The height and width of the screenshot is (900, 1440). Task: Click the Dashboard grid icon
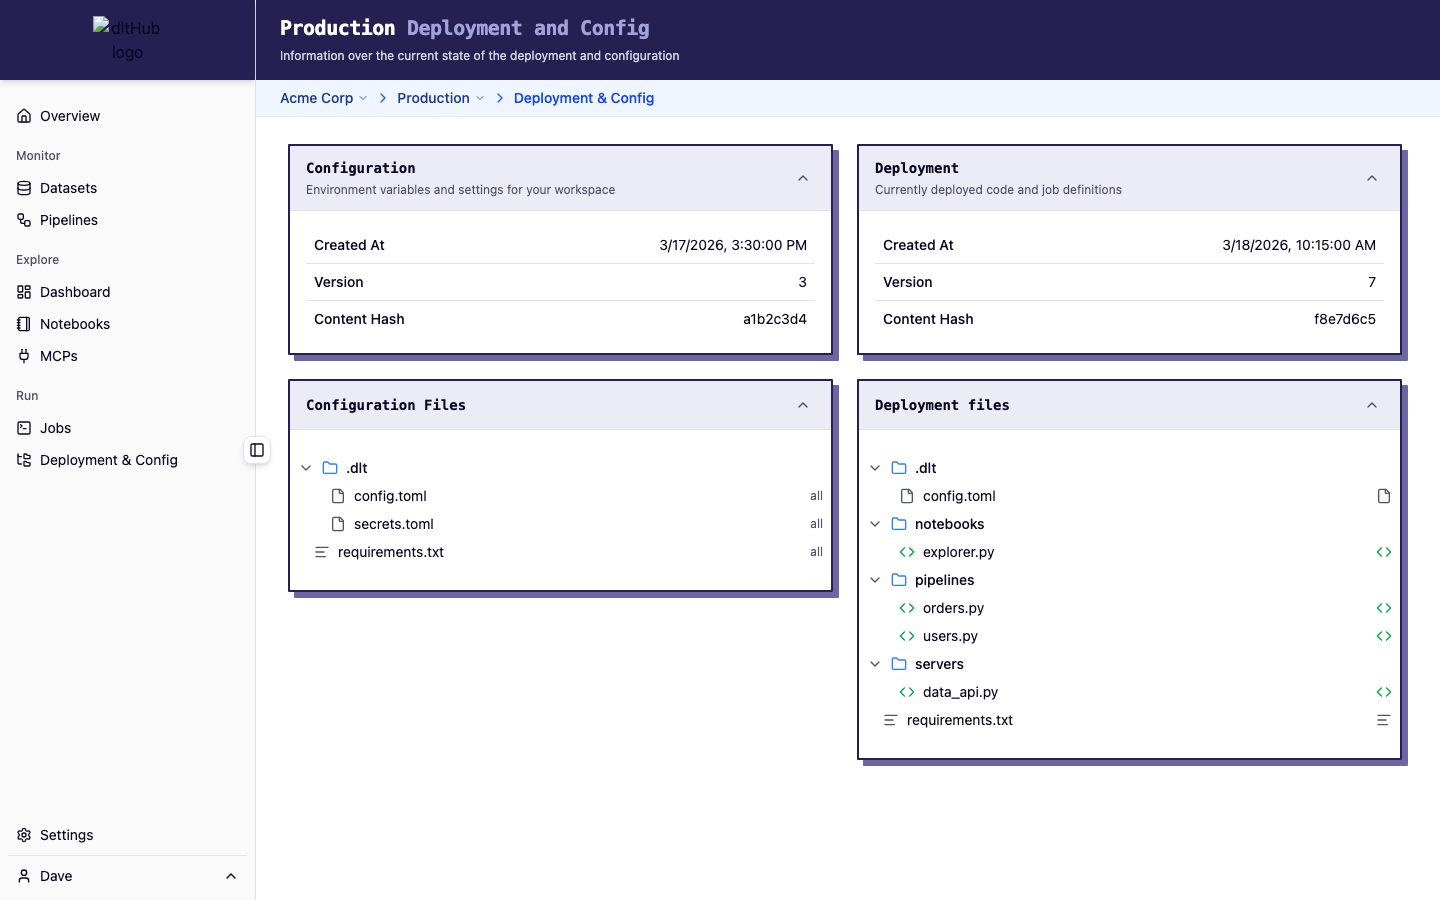(x=24, y=292)
